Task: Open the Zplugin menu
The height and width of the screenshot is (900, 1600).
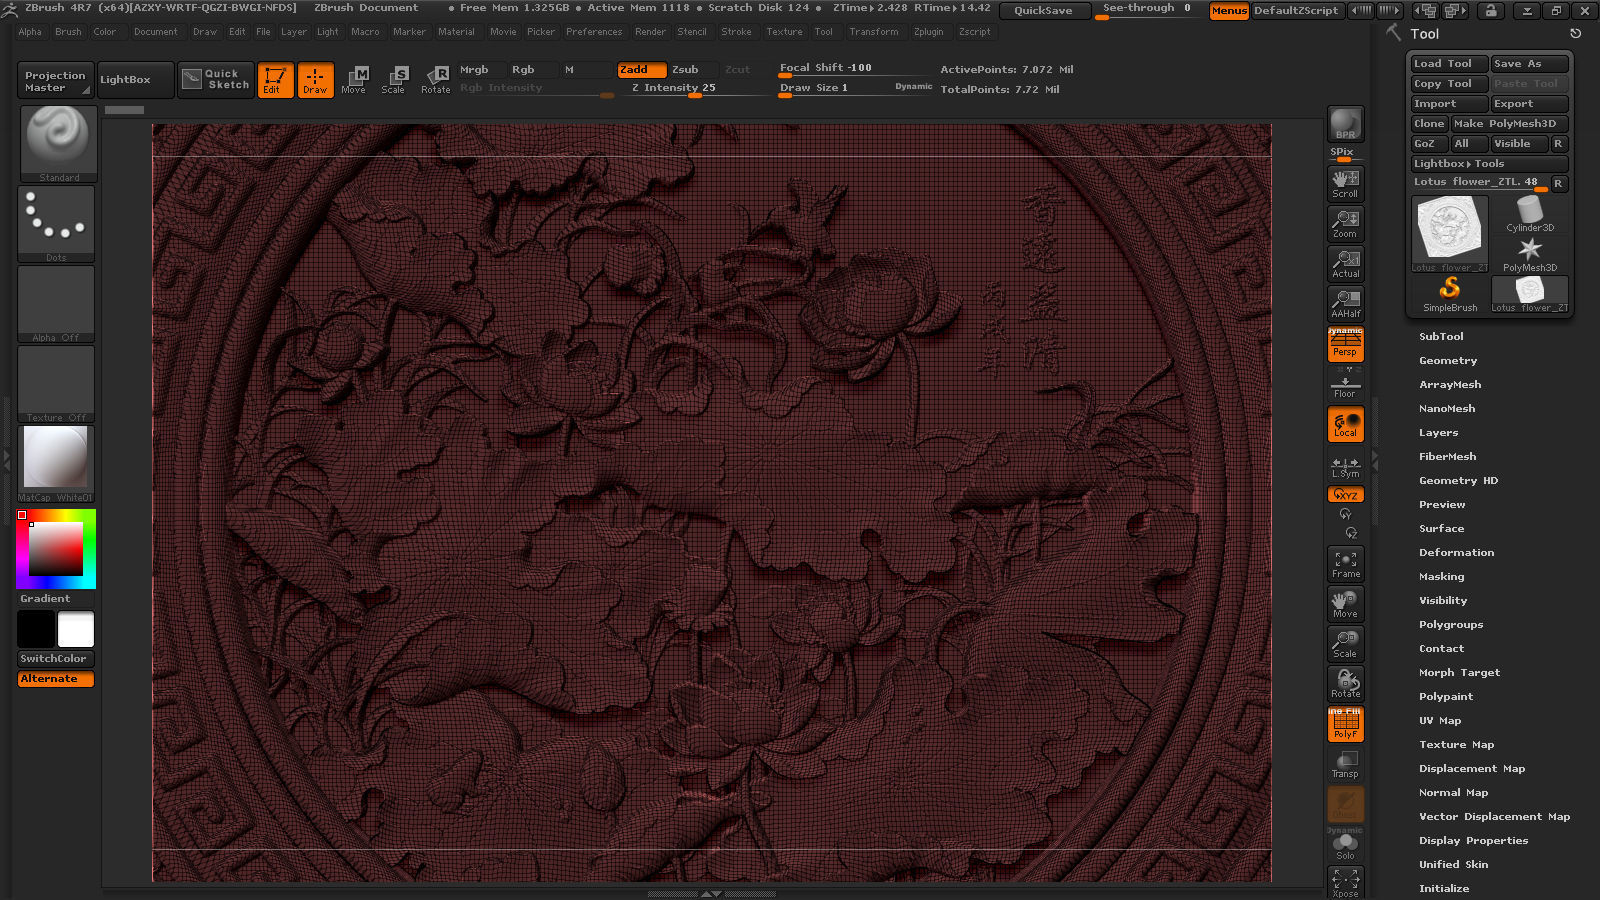Action: (928, 32)
